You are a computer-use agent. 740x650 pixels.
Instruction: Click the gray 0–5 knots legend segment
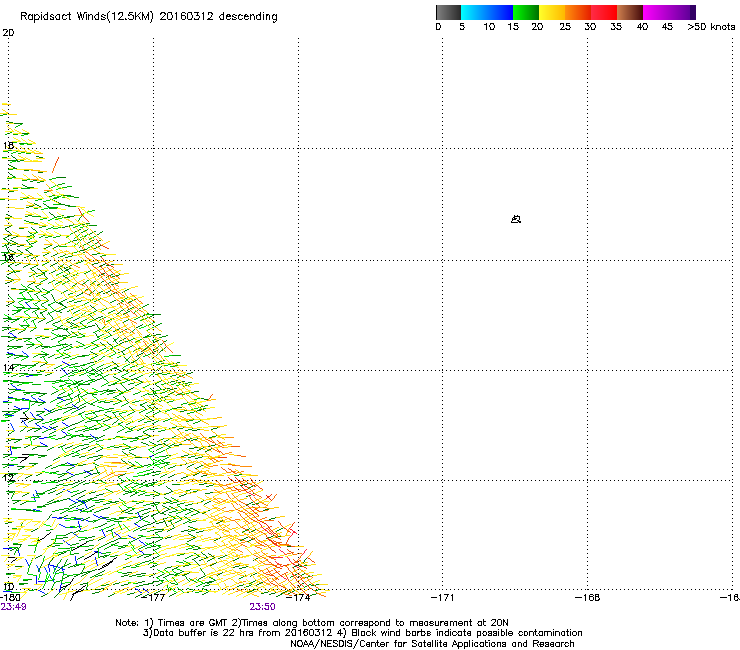point(448,12)
